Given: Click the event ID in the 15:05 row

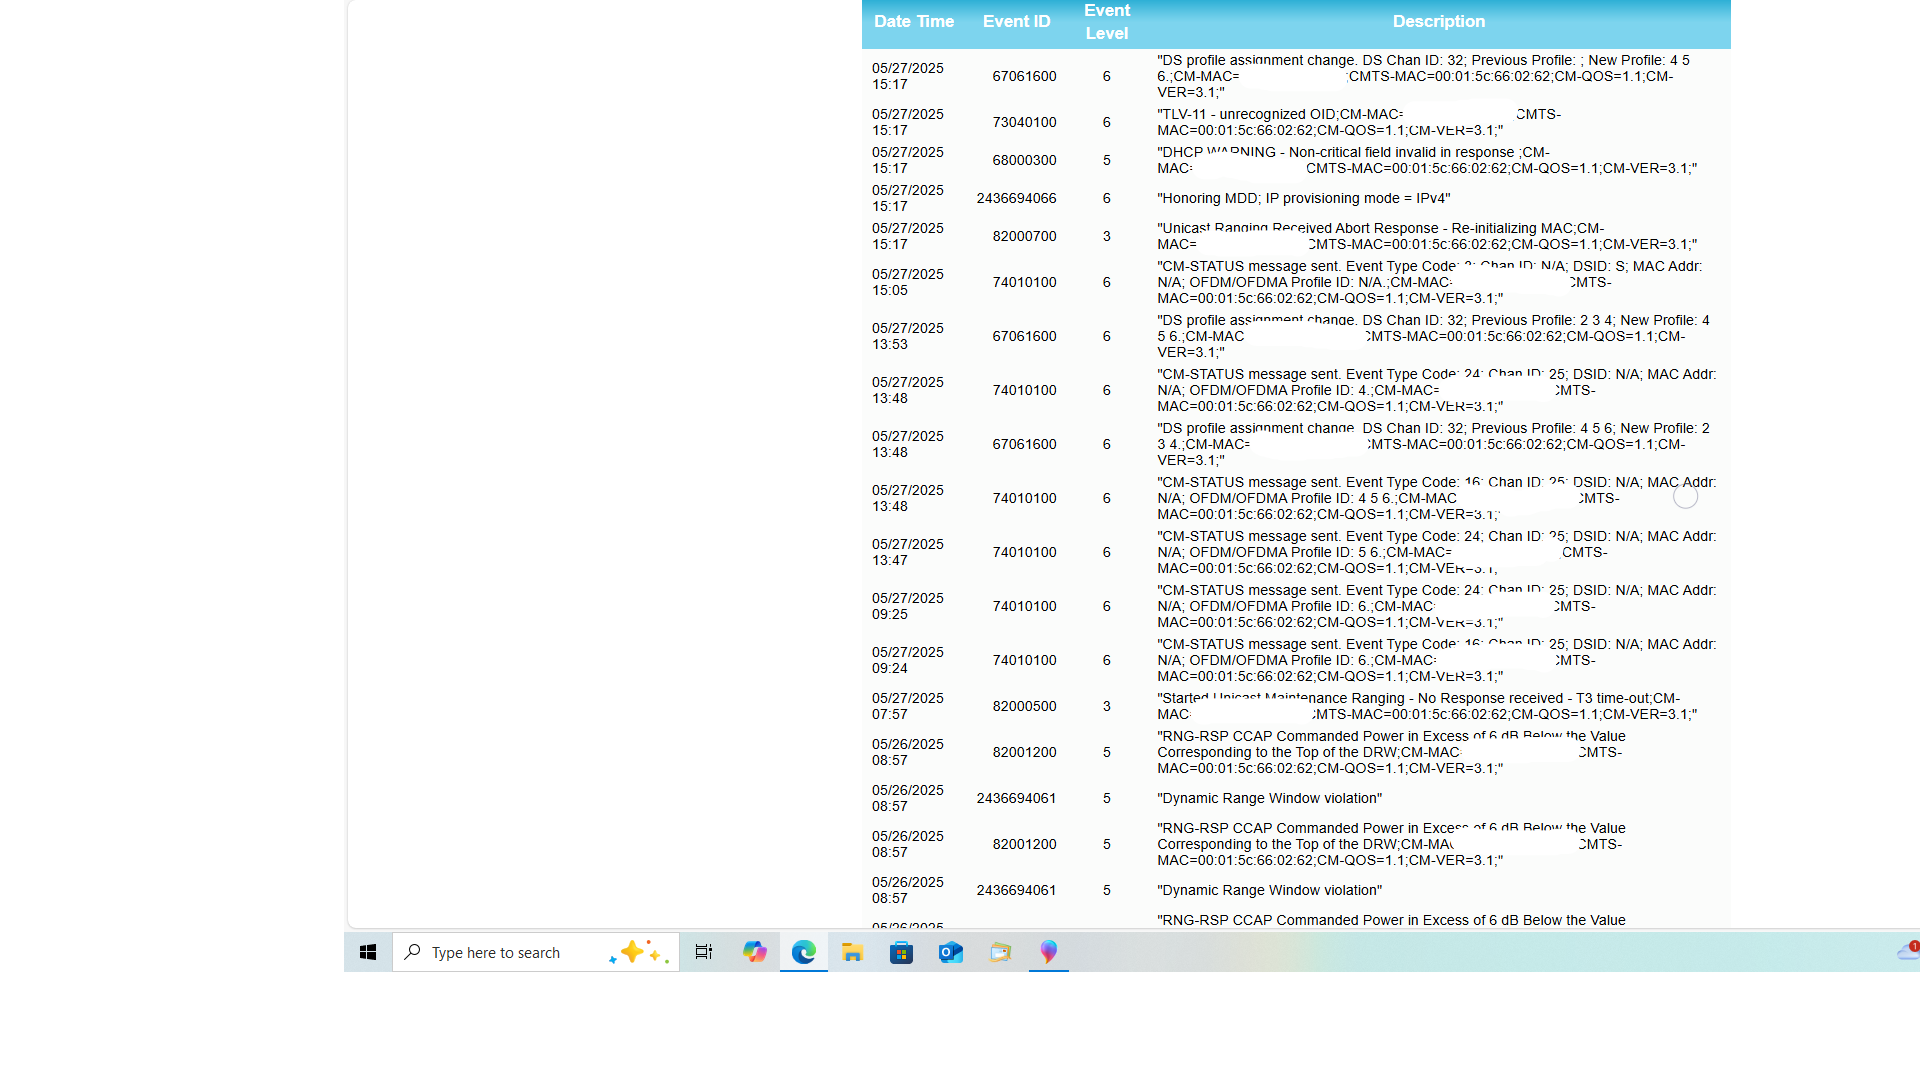Looking at the screenshot, I should [x=1024, y=282].
